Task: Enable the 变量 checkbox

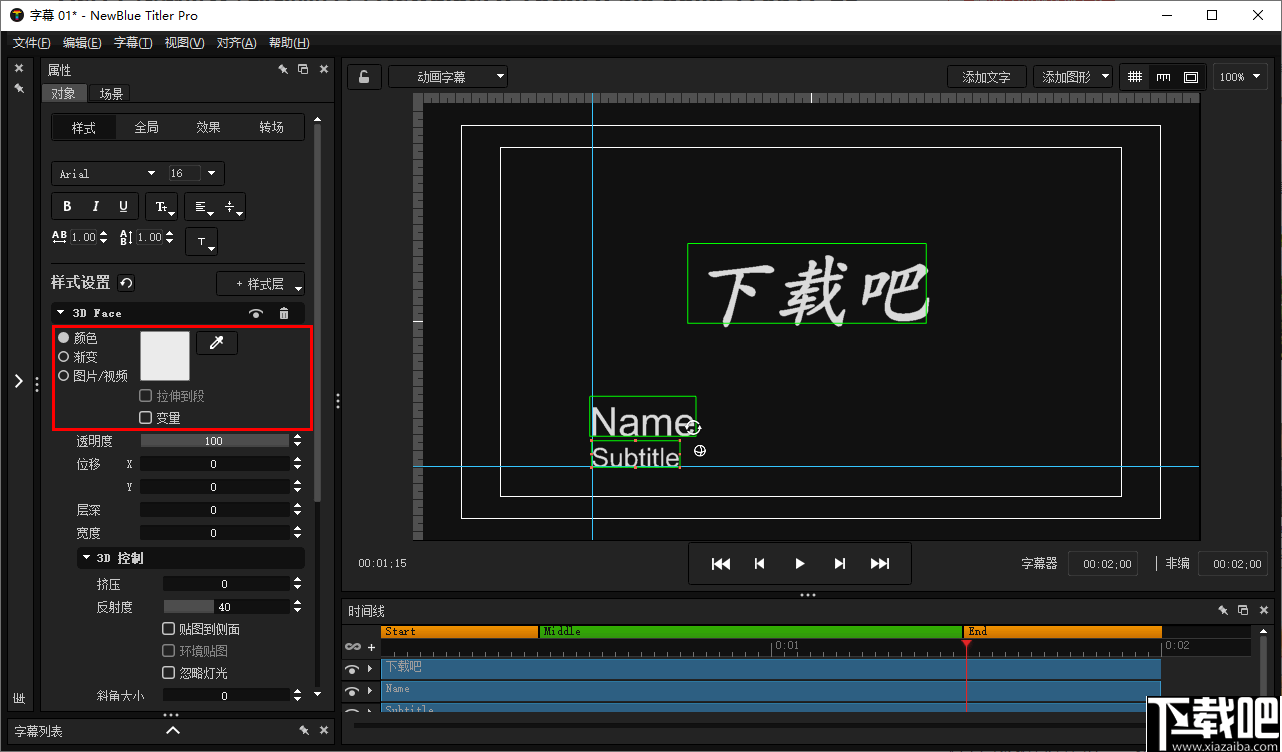Action: click(145, 417)
